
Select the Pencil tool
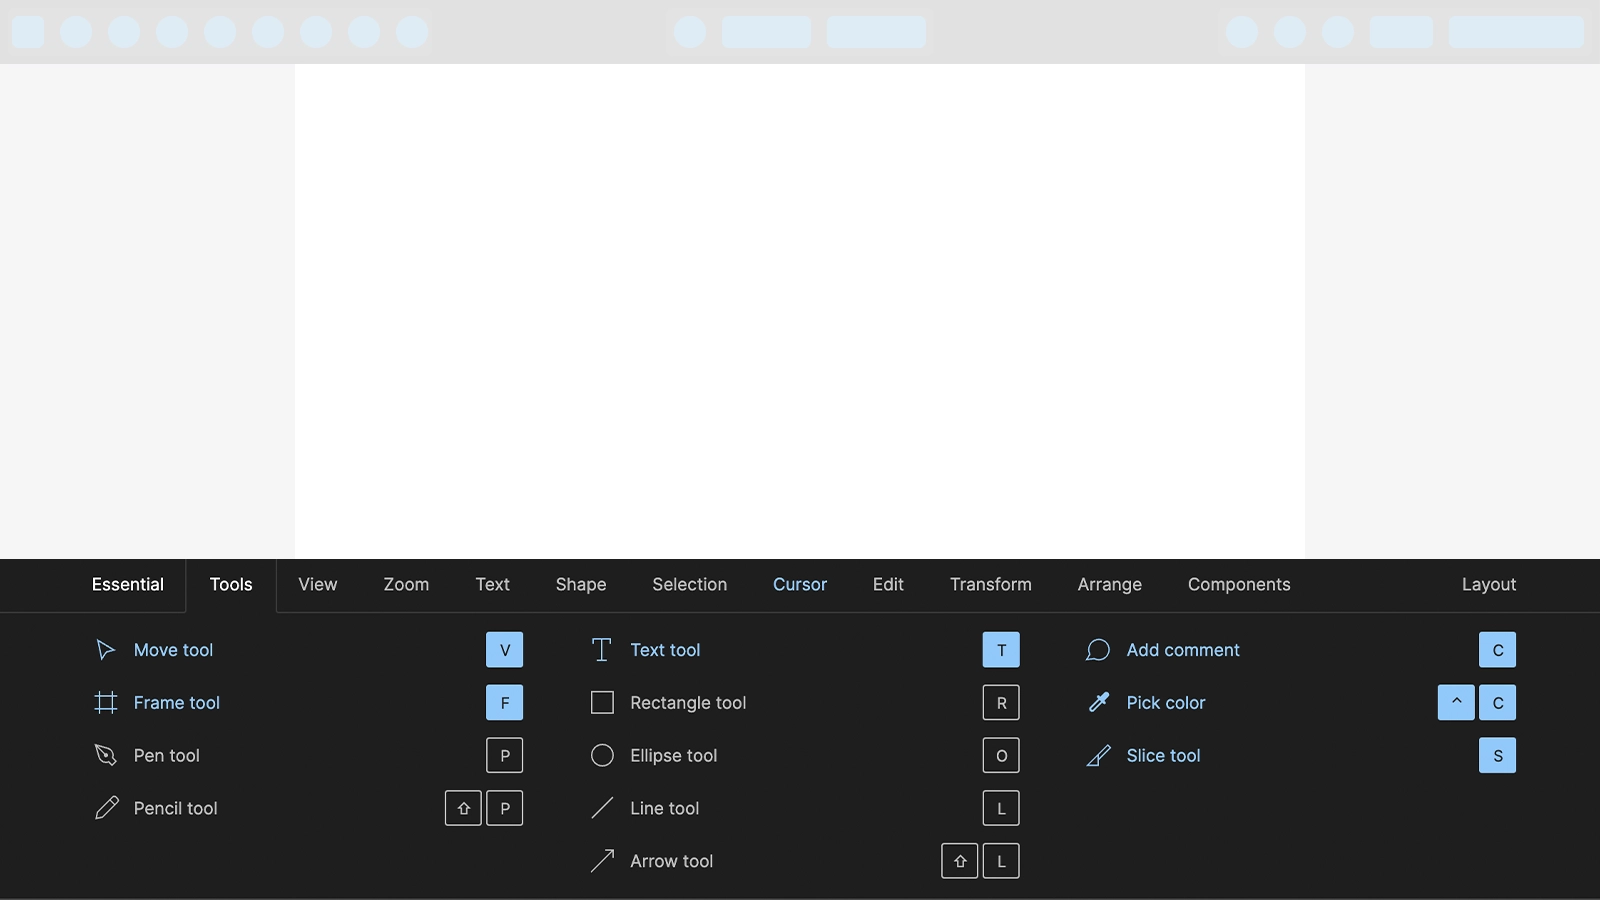(176, 808)
